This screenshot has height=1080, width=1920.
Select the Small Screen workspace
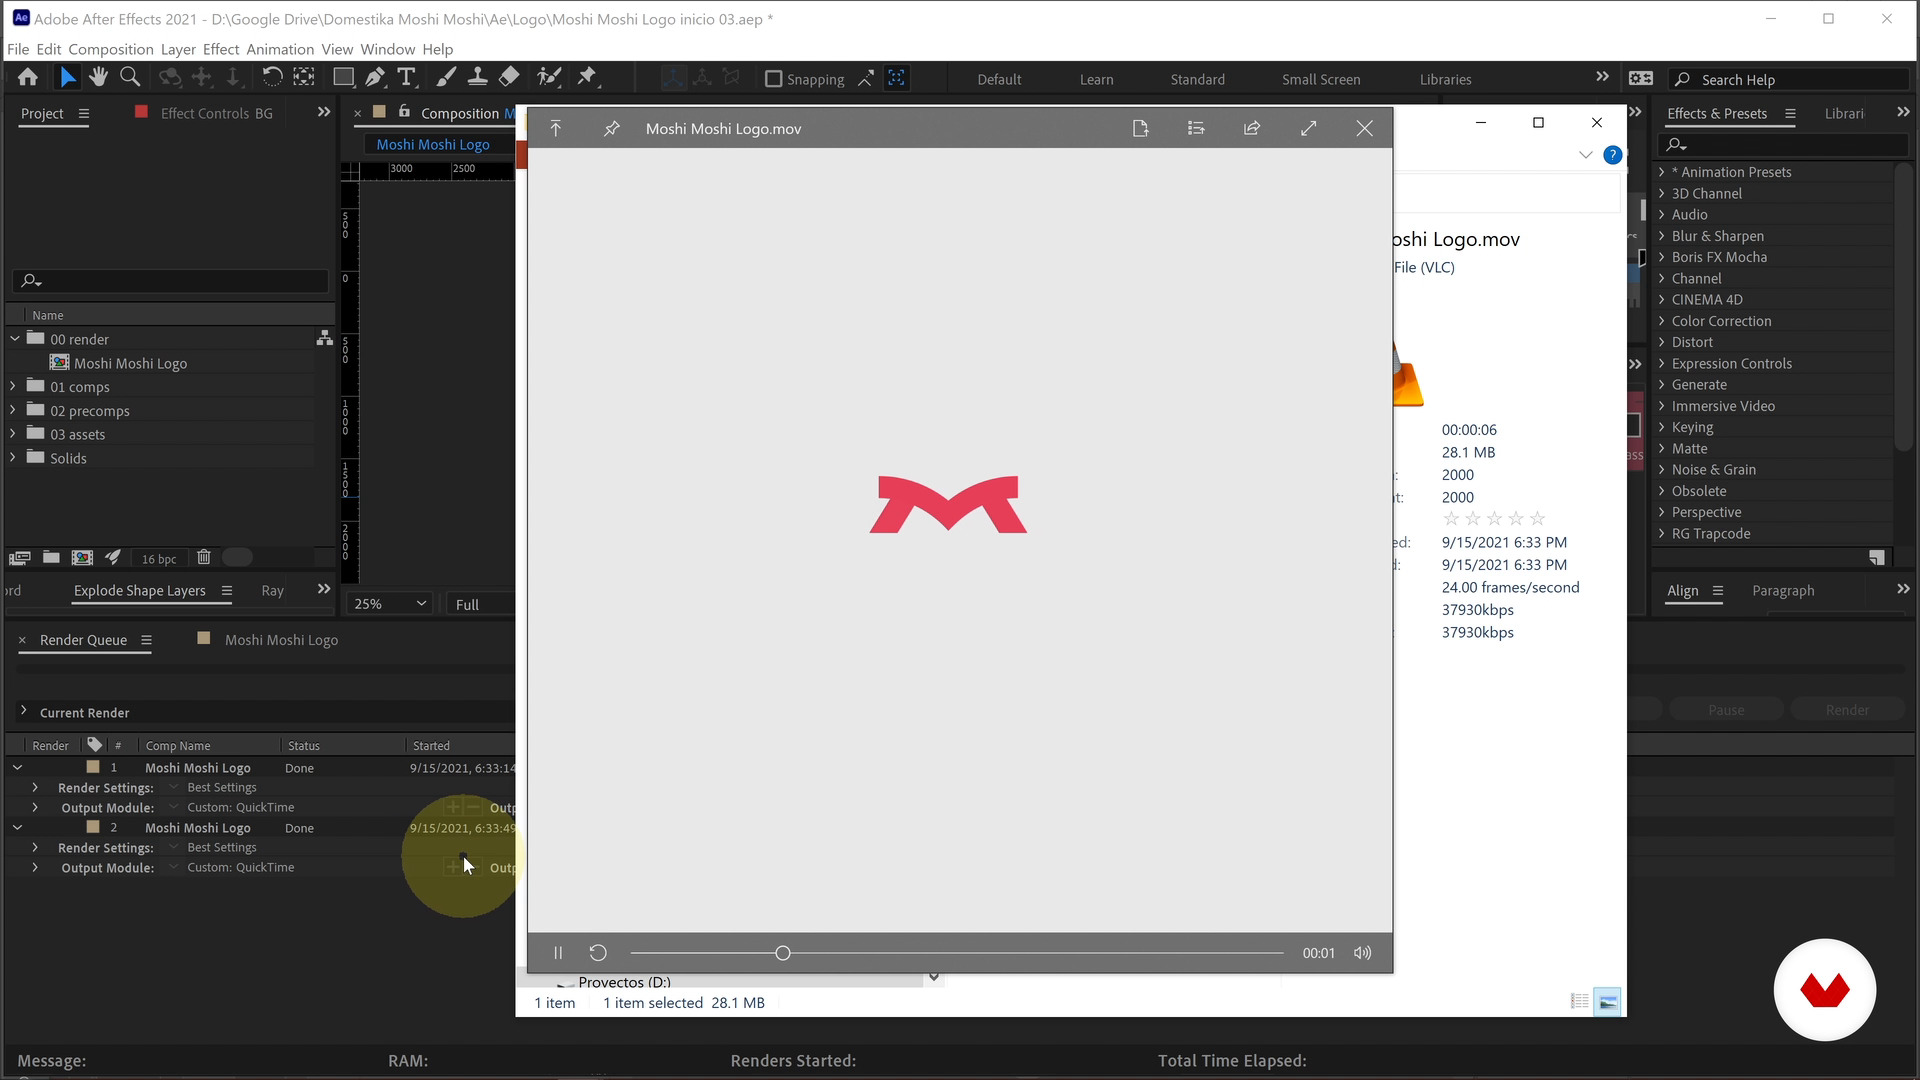point(1321,80)
